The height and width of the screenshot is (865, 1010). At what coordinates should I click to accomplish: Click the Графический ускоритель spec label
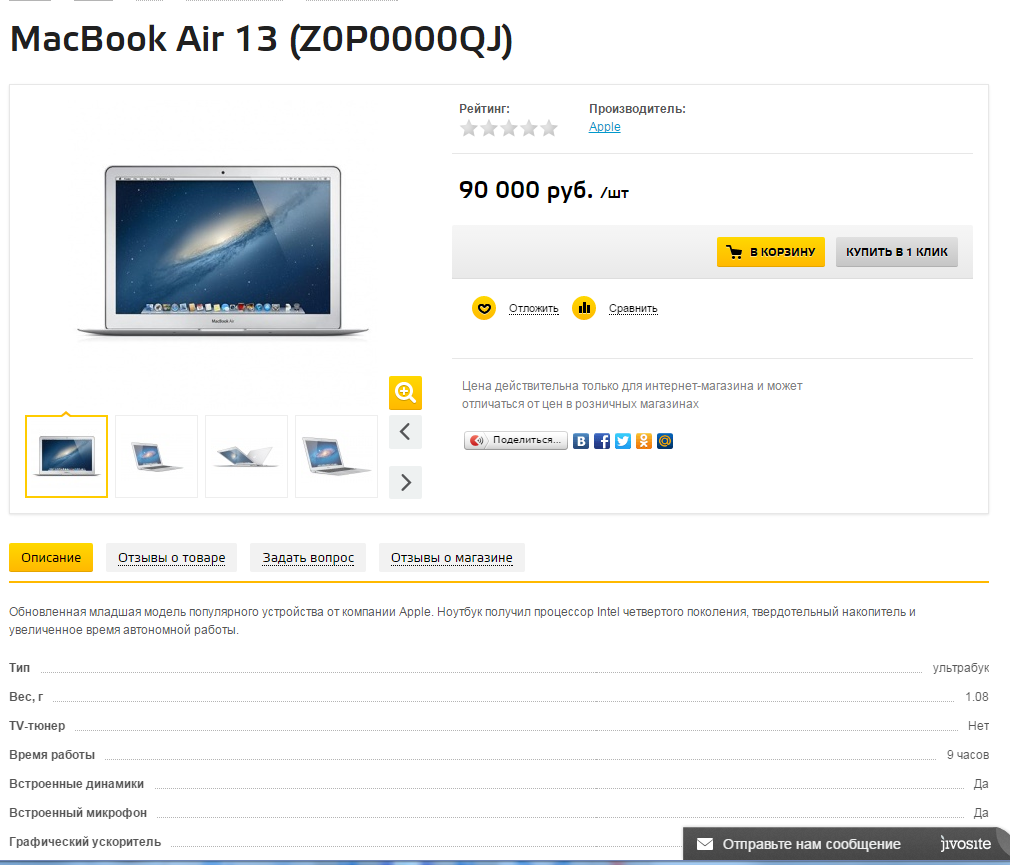(85, 842)
